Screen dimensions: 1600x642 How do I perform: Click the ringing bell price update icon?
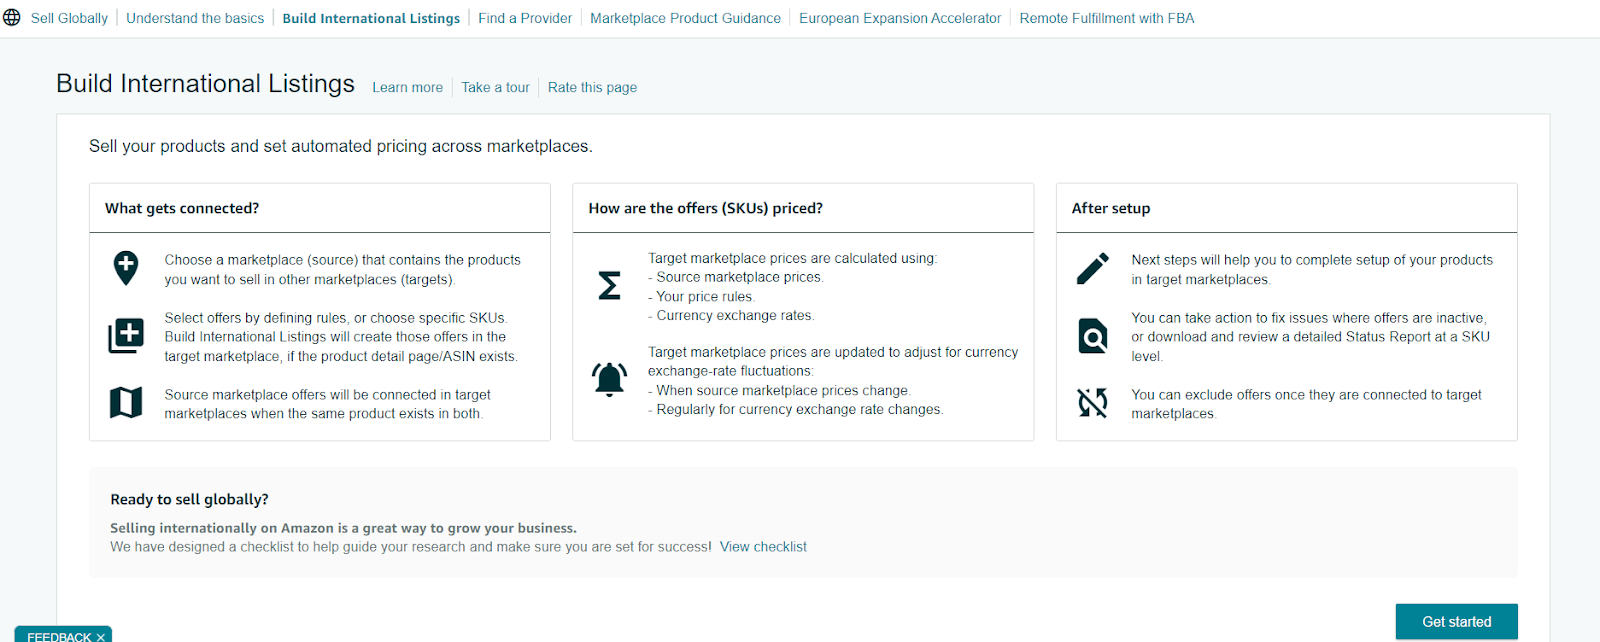(x=609, y=380)
